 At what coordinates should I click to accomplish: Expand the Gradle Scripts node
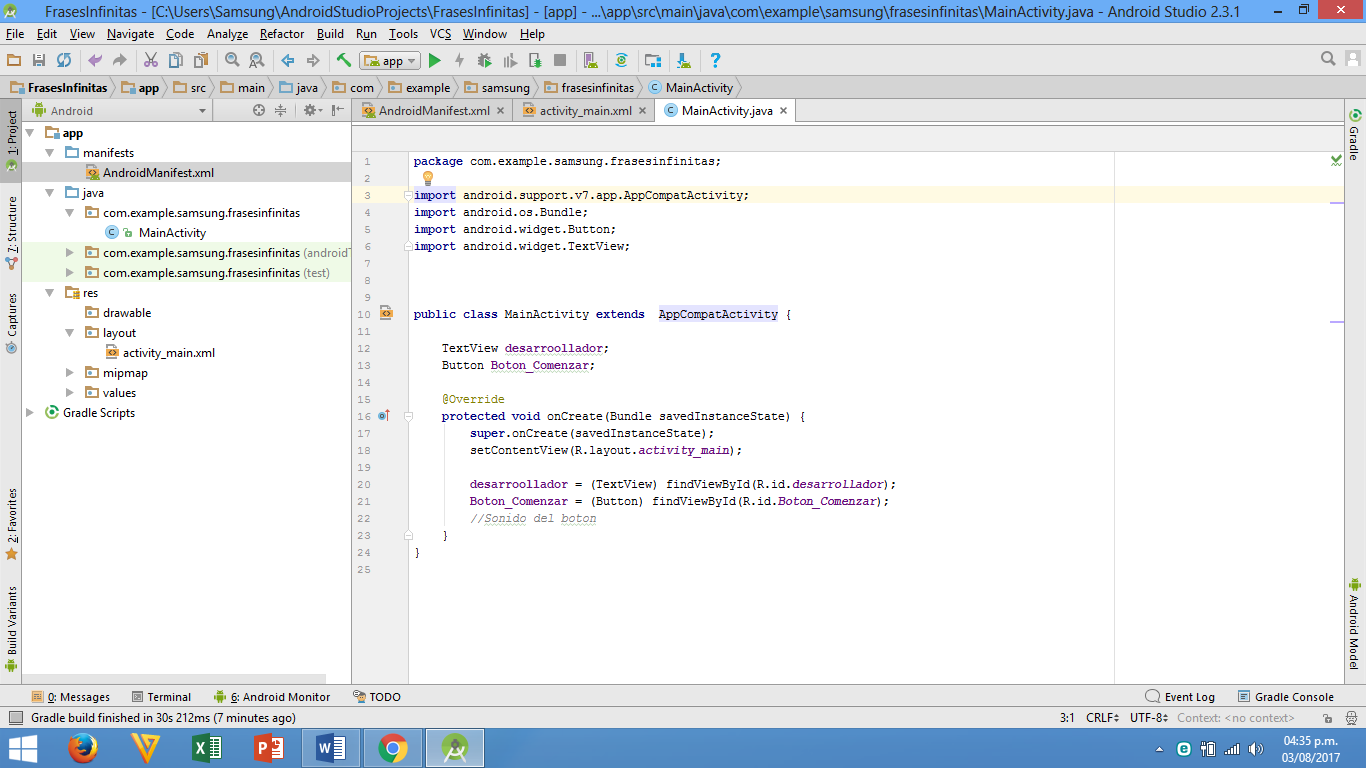(x=30, y=413)
